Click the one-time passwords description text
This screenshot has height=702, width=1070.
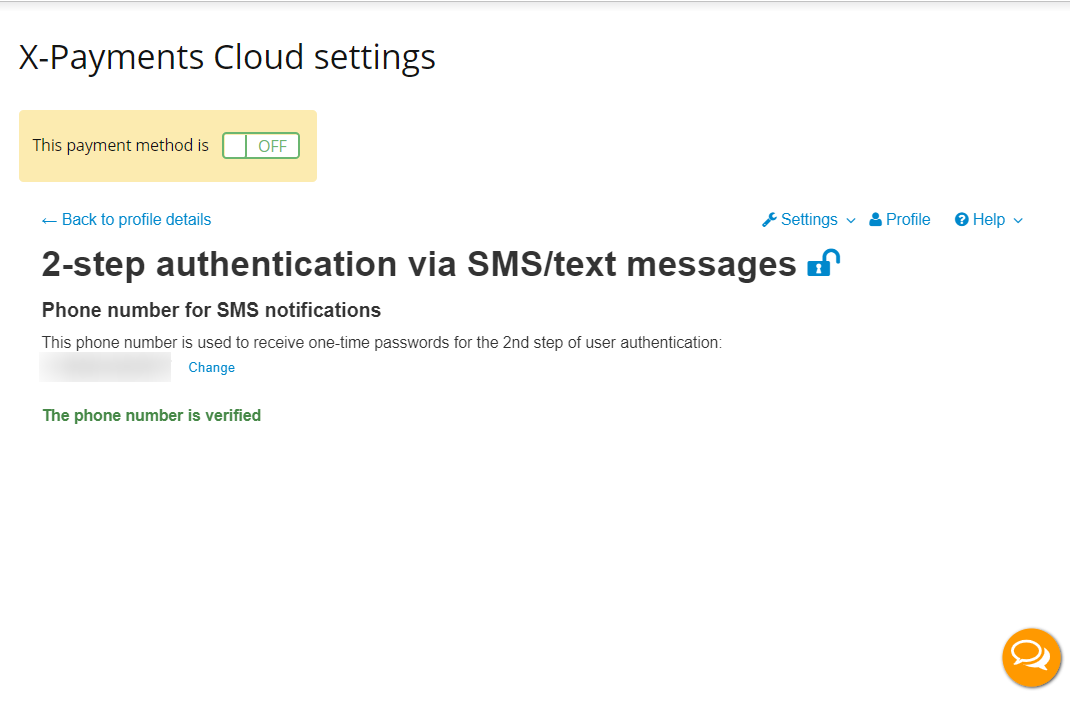[381, 342]
